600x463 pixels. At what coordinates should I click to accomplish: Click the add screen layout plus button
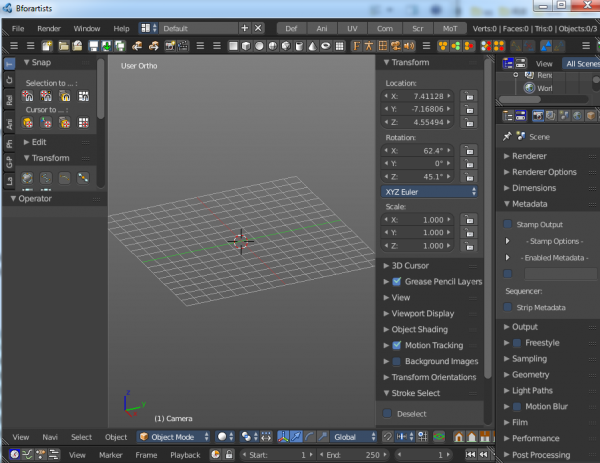pyautogui.click(x=244, y=29)
